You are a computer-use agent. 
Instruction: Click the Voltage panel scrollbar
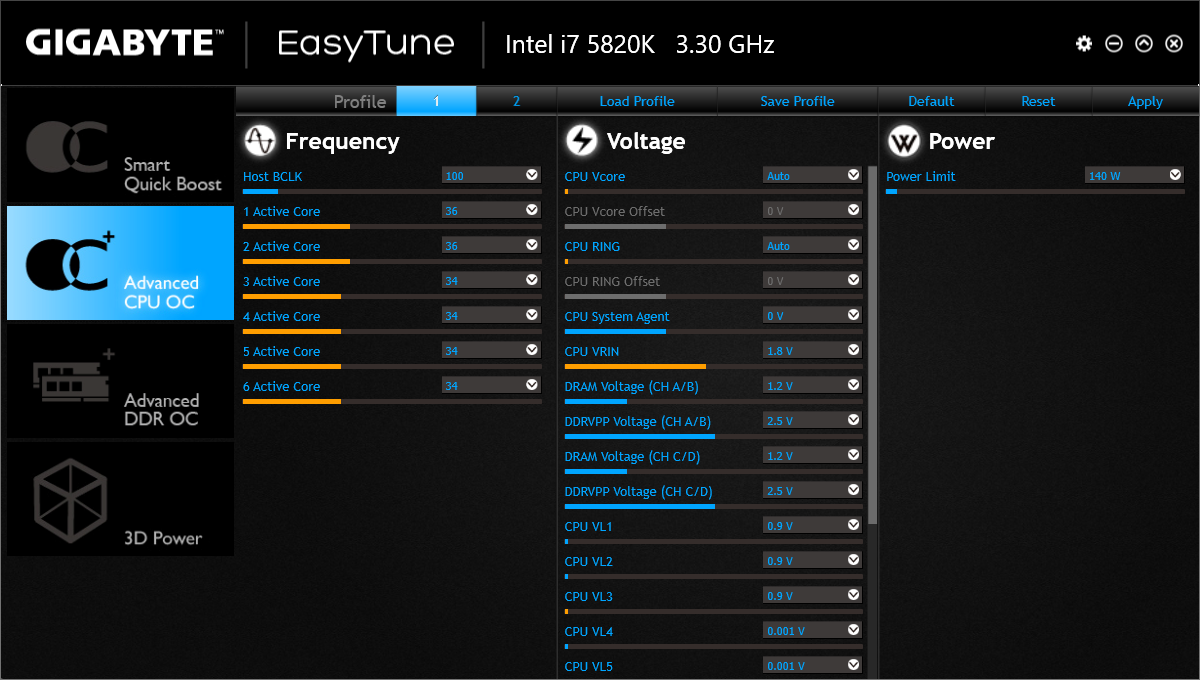coord(872,345)
